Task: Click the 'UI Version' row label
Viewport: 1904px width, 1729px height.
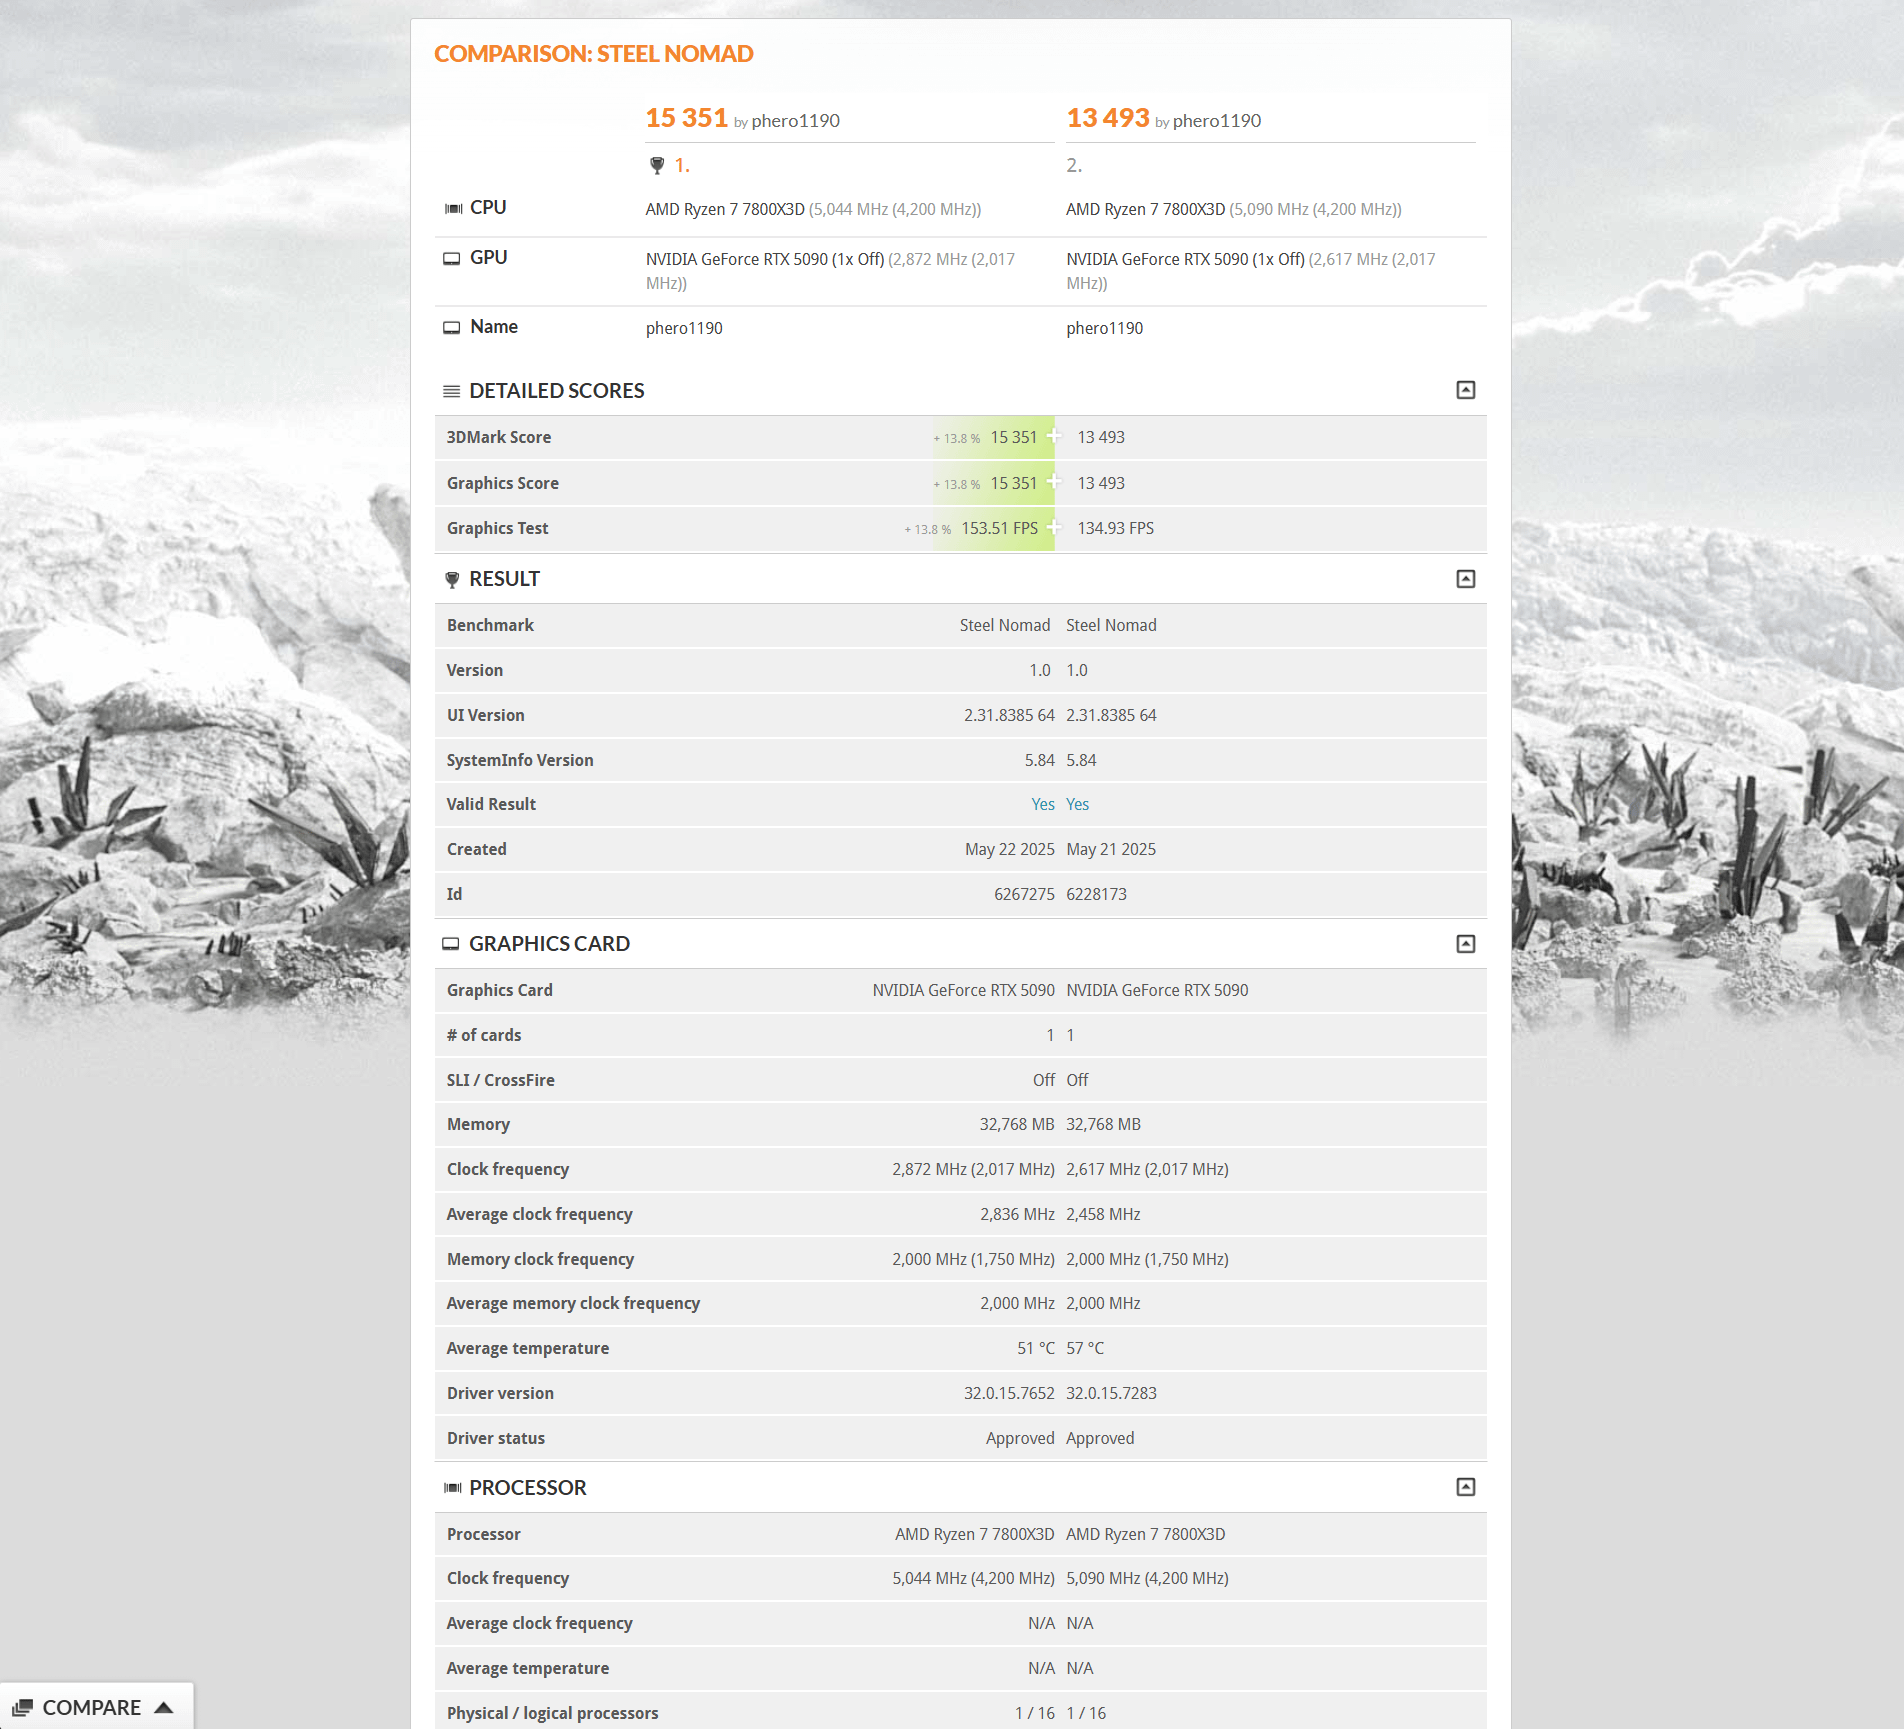Action: click(485, 715)
